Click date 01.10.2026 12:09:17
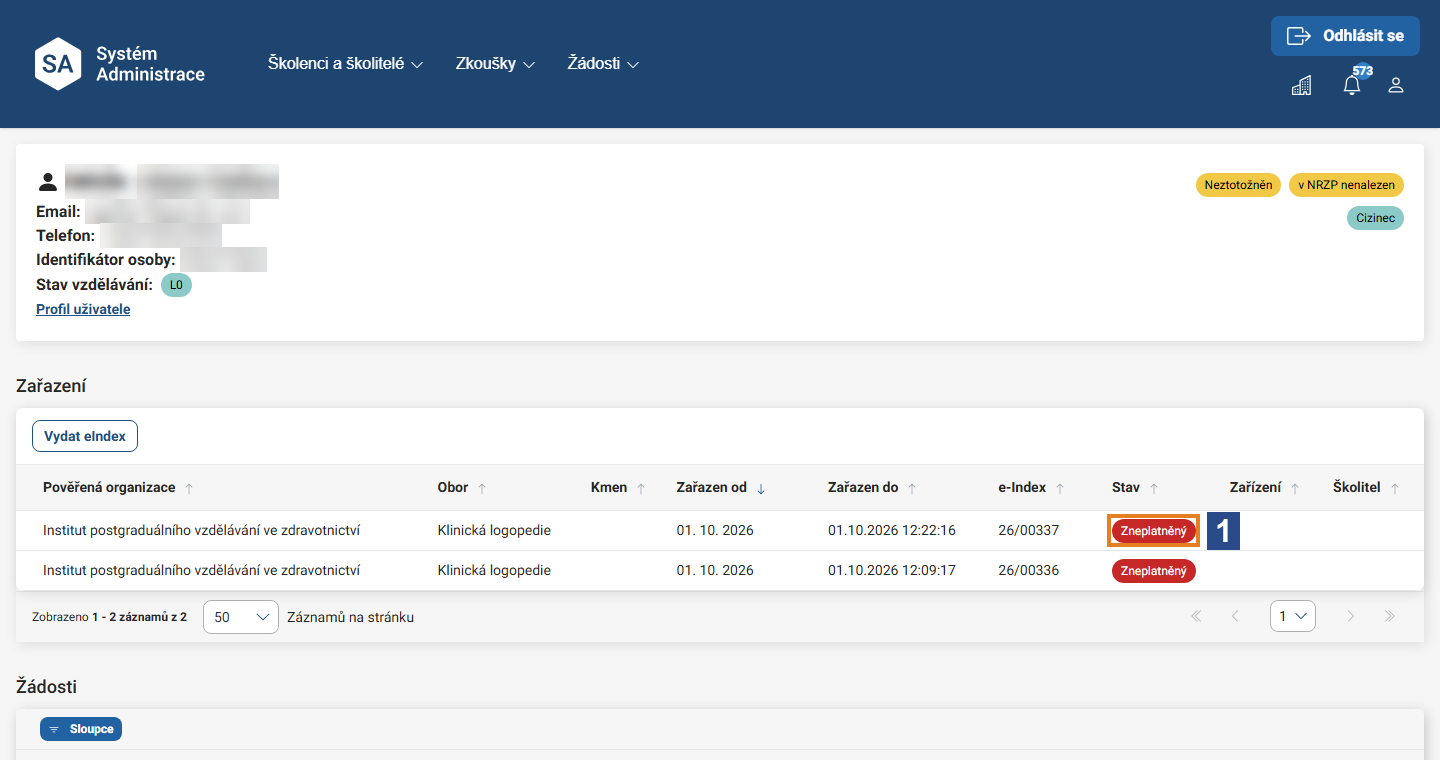This screenshot has height=760, width=1440. click(x=892, y=570)
